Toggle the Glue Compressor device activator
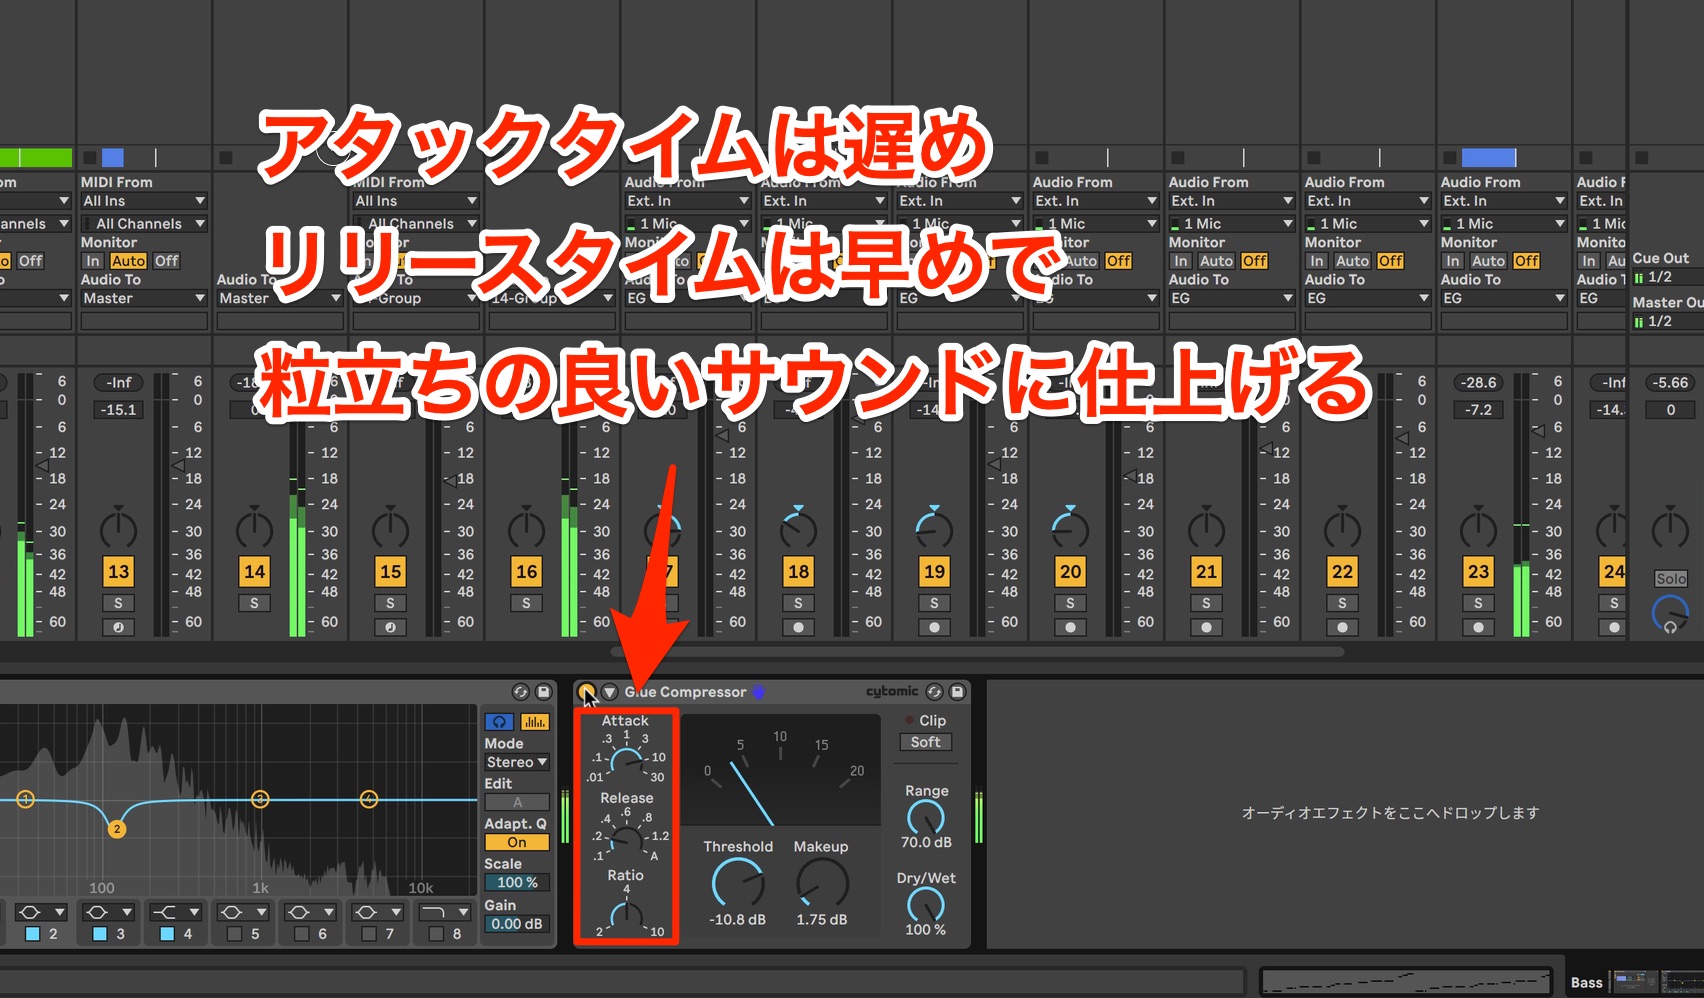Image resolution: width=1704 pixels, height=998 pixels. [x=587, y=692]
